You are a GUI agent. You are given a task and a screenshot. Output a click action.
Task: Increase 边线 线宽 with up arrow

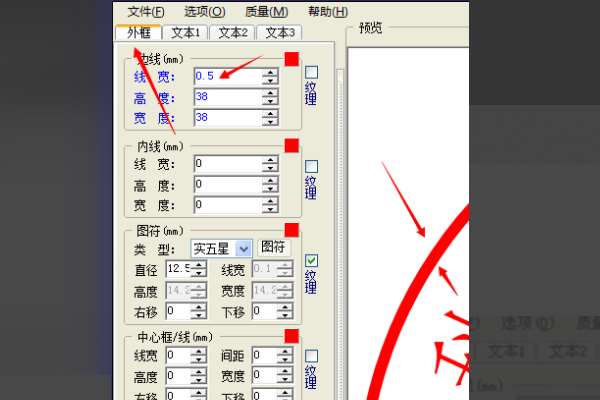tap(270, 73)
